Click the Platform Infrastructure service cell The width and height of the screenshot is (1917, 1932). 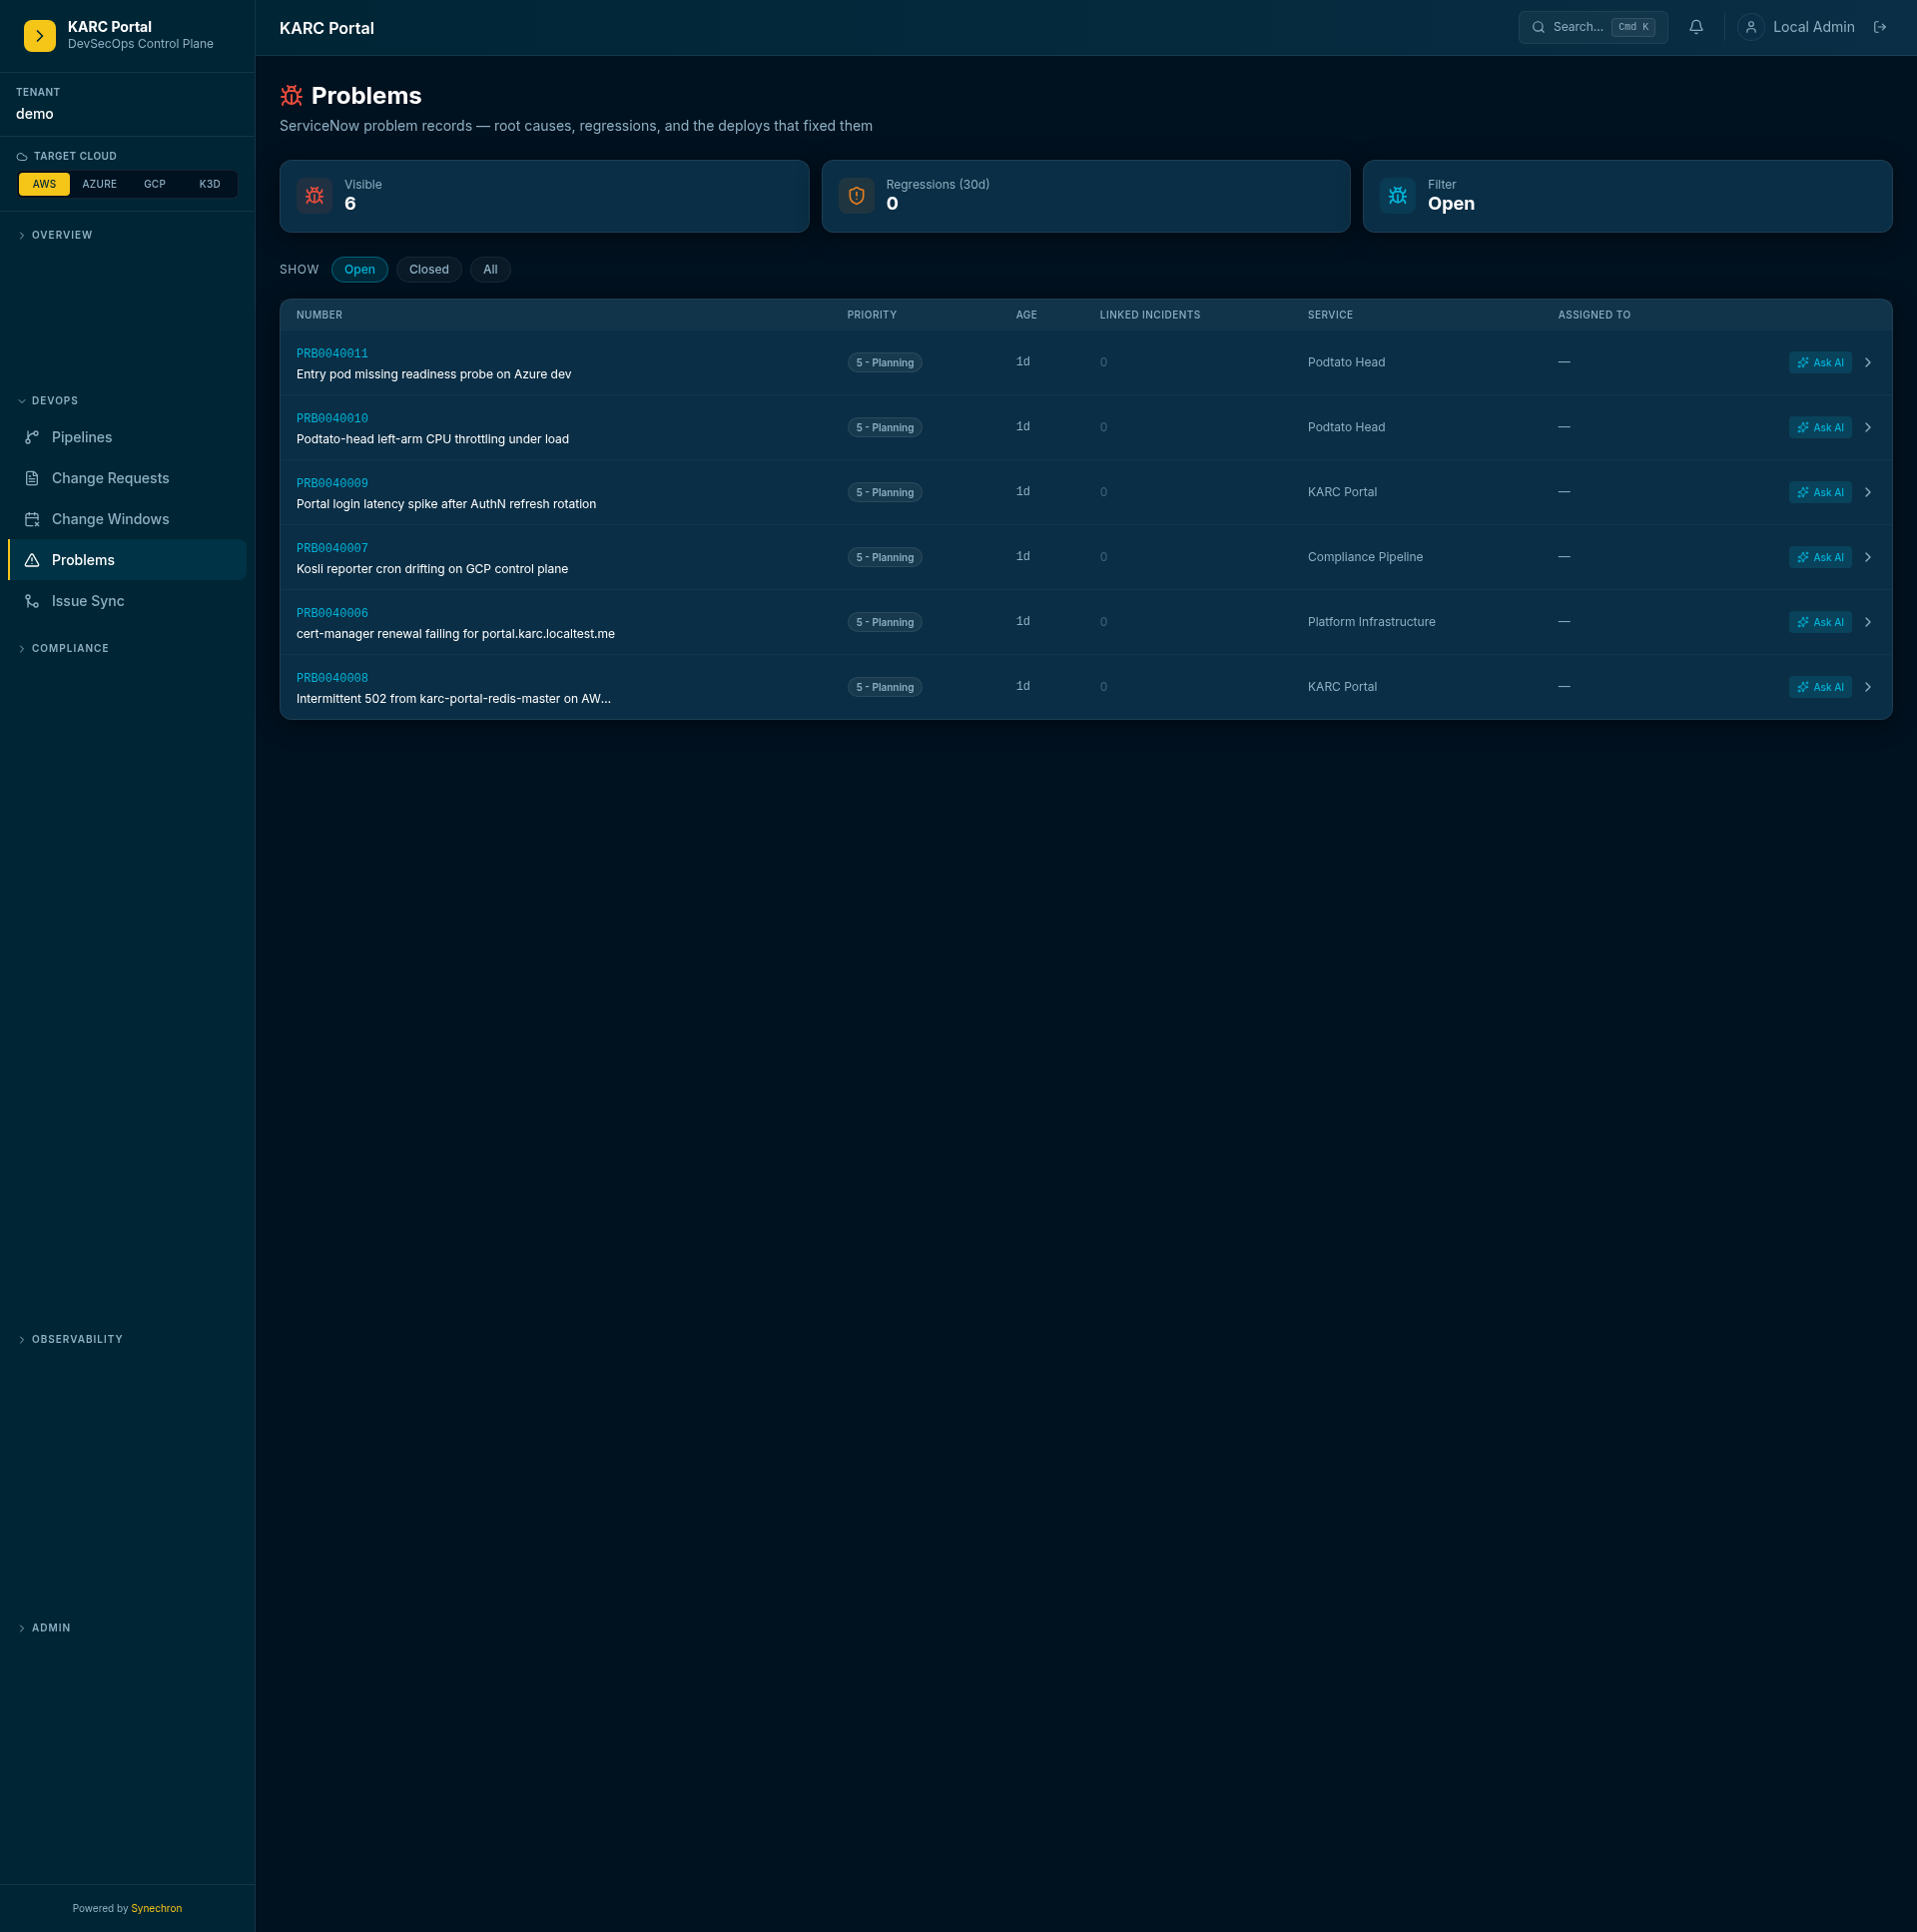(x=1371, y=623)
